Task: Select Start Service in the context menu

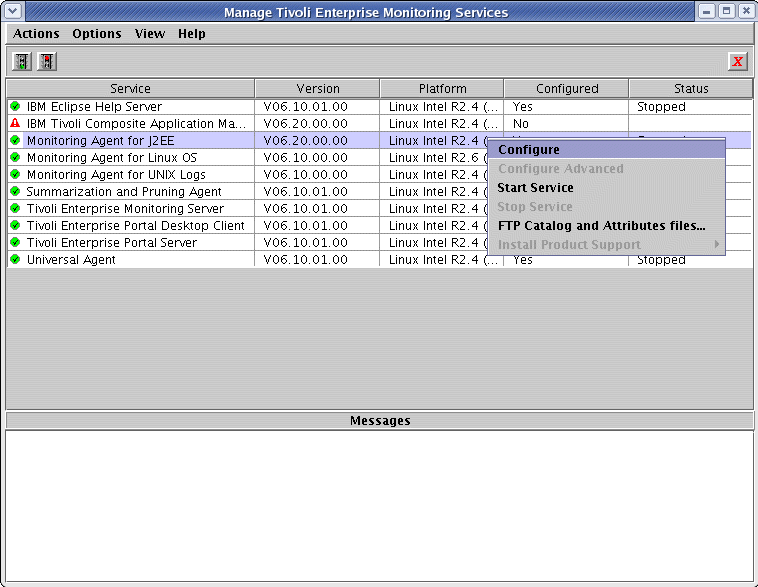Action: point(535,188)
